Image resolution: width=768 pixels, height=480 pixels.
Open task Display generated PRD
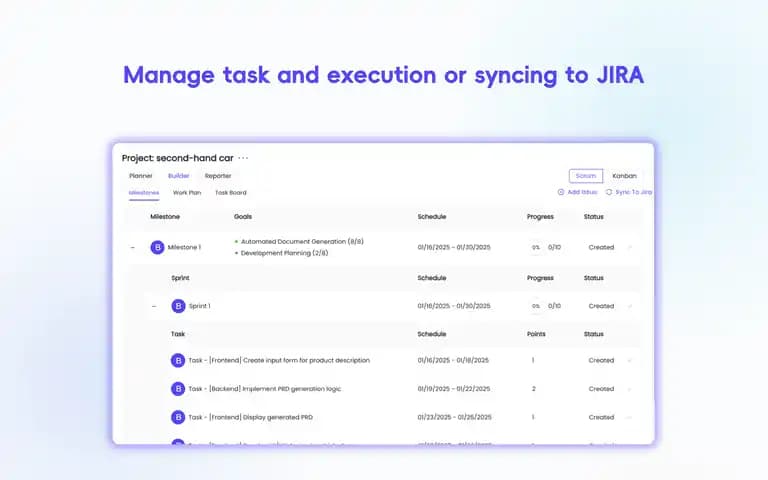pyautogui.click(x=250, y=417)
